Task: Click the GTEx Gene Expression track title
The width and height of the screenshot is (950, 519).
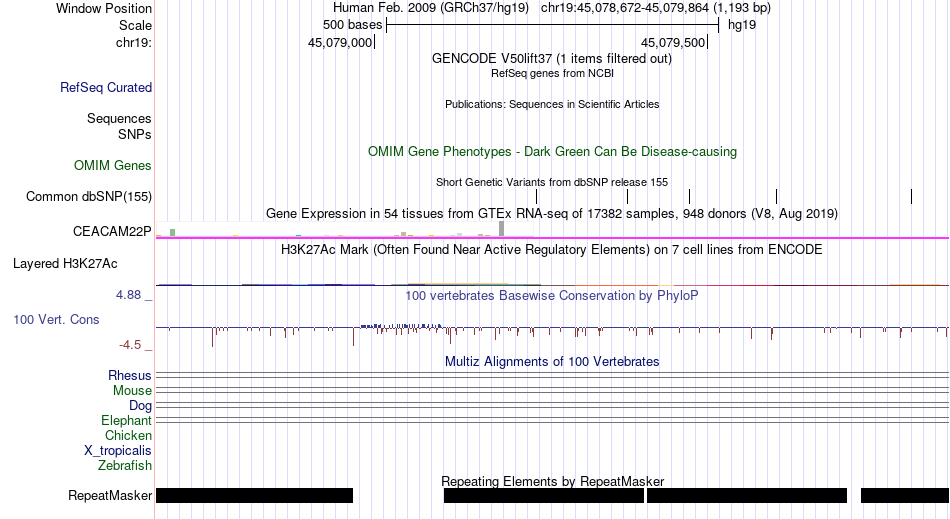Action: click(x=552, y=214)
